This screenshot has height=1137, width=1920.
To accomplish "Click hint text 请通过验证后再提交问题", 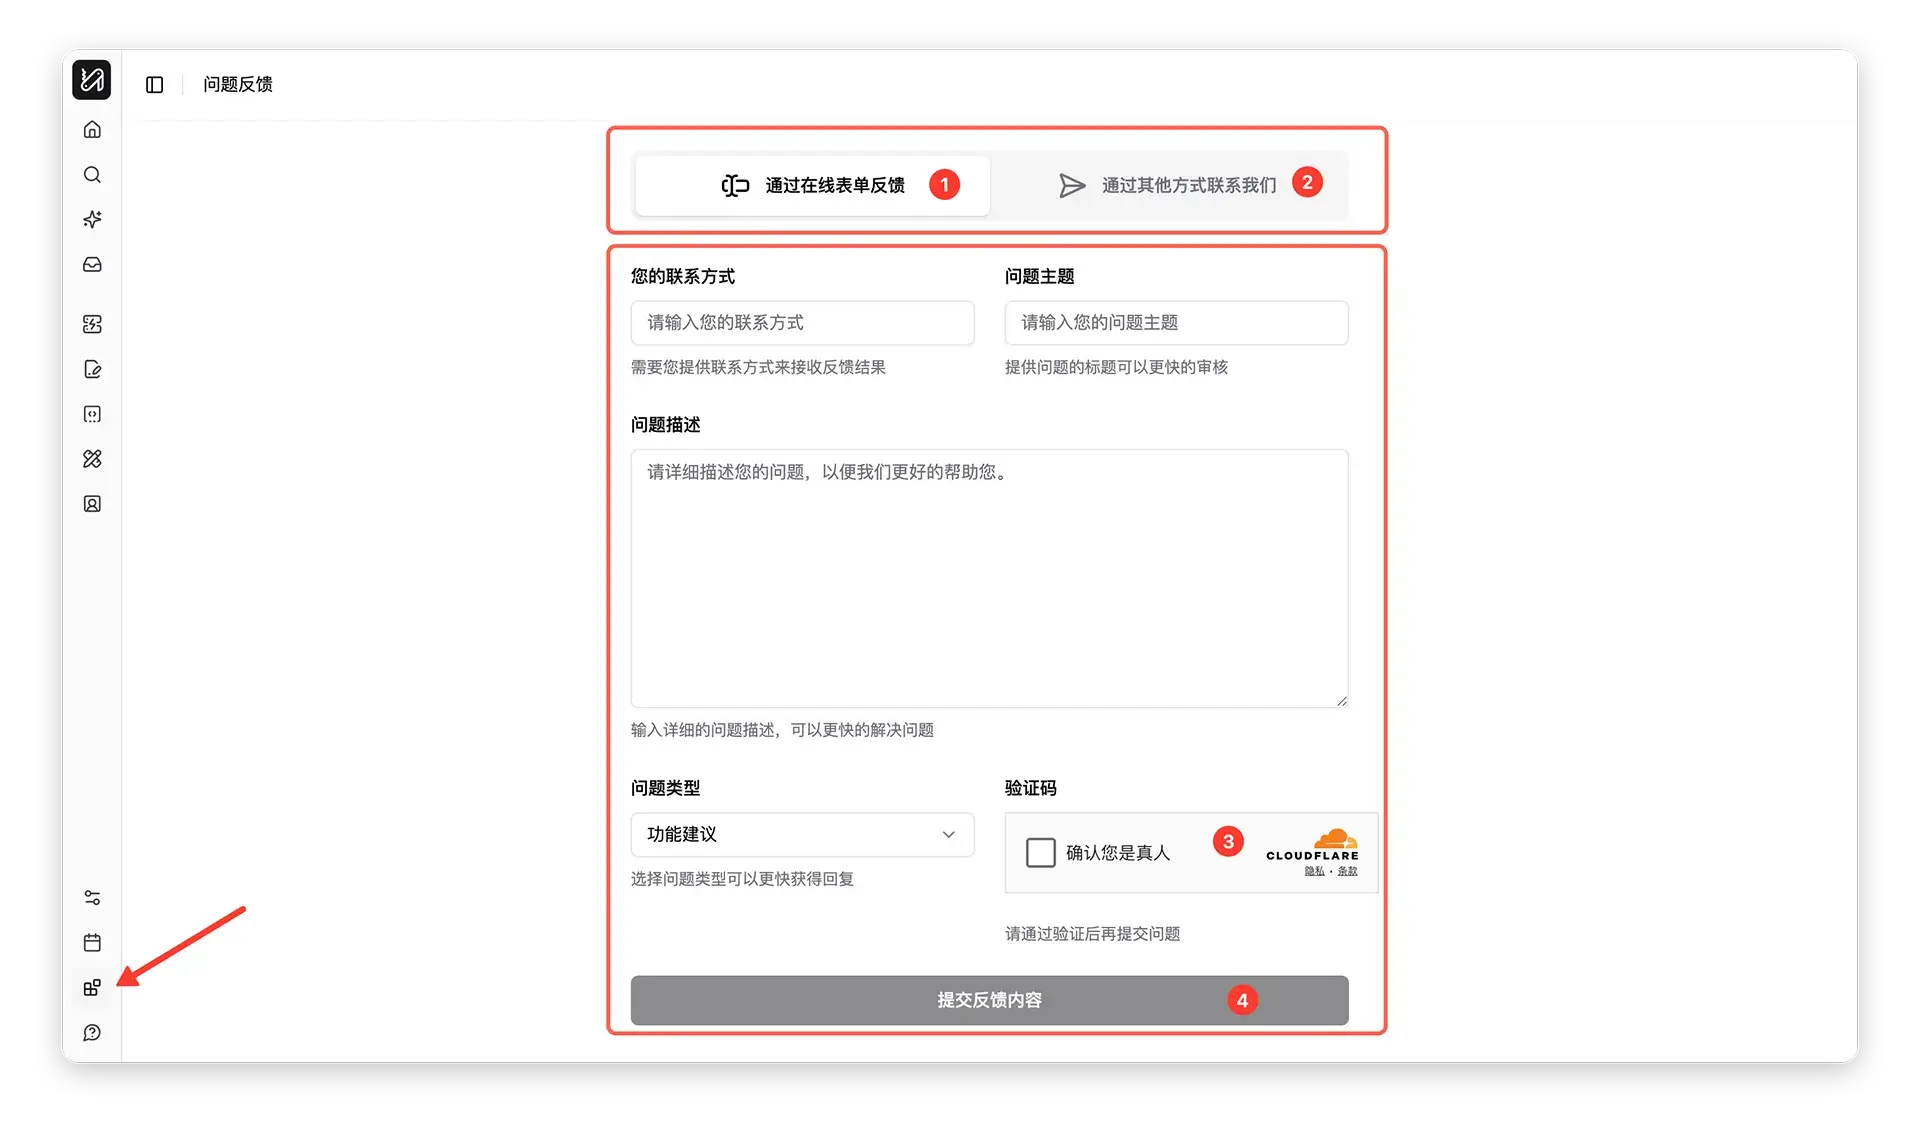I will pyautogui.click(x=1092, y=934).
